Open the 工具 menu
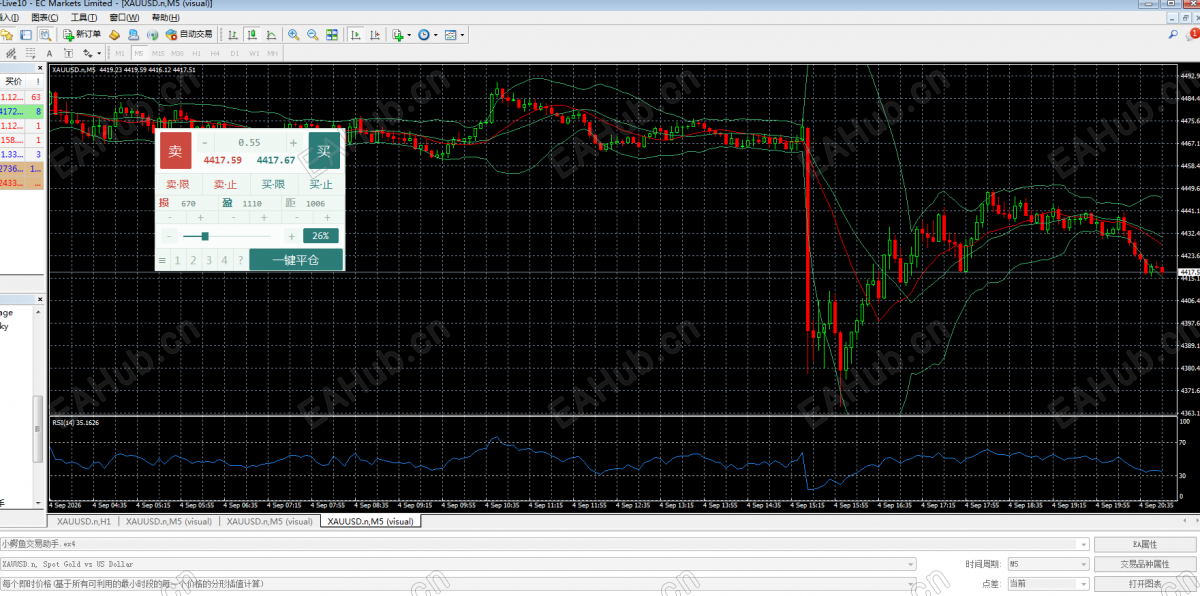The height and width of the screenshot is (596, 1200). point(84,17)
